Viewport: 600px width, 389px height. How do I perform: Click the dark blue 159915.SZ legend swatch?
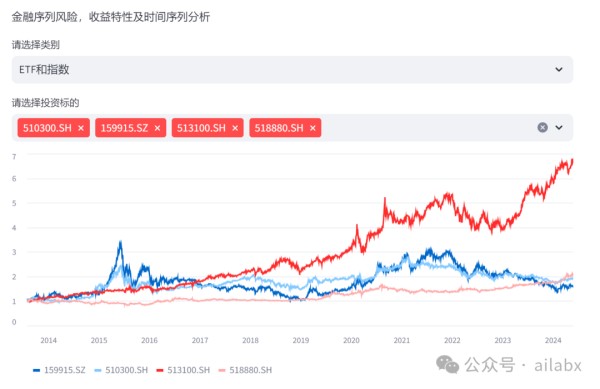pyautogui.click(x=36, y=370)
